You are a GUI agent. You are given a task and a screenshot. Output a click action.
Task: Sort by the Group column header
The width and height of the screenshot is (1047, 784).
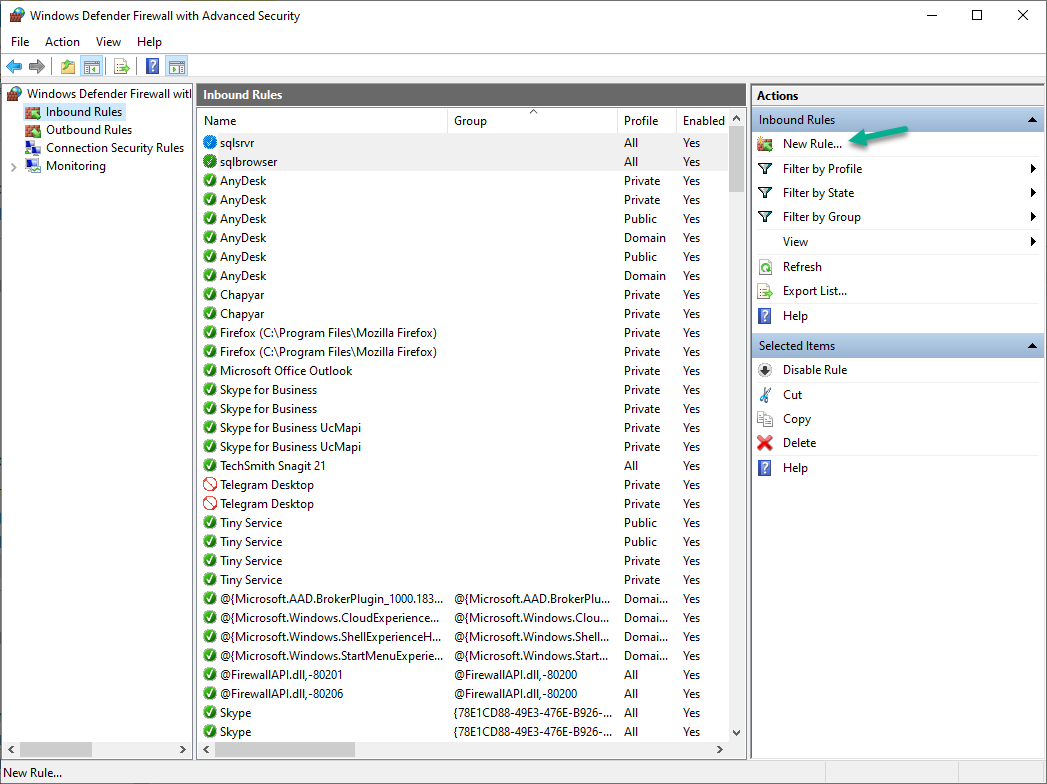point(532,121)
